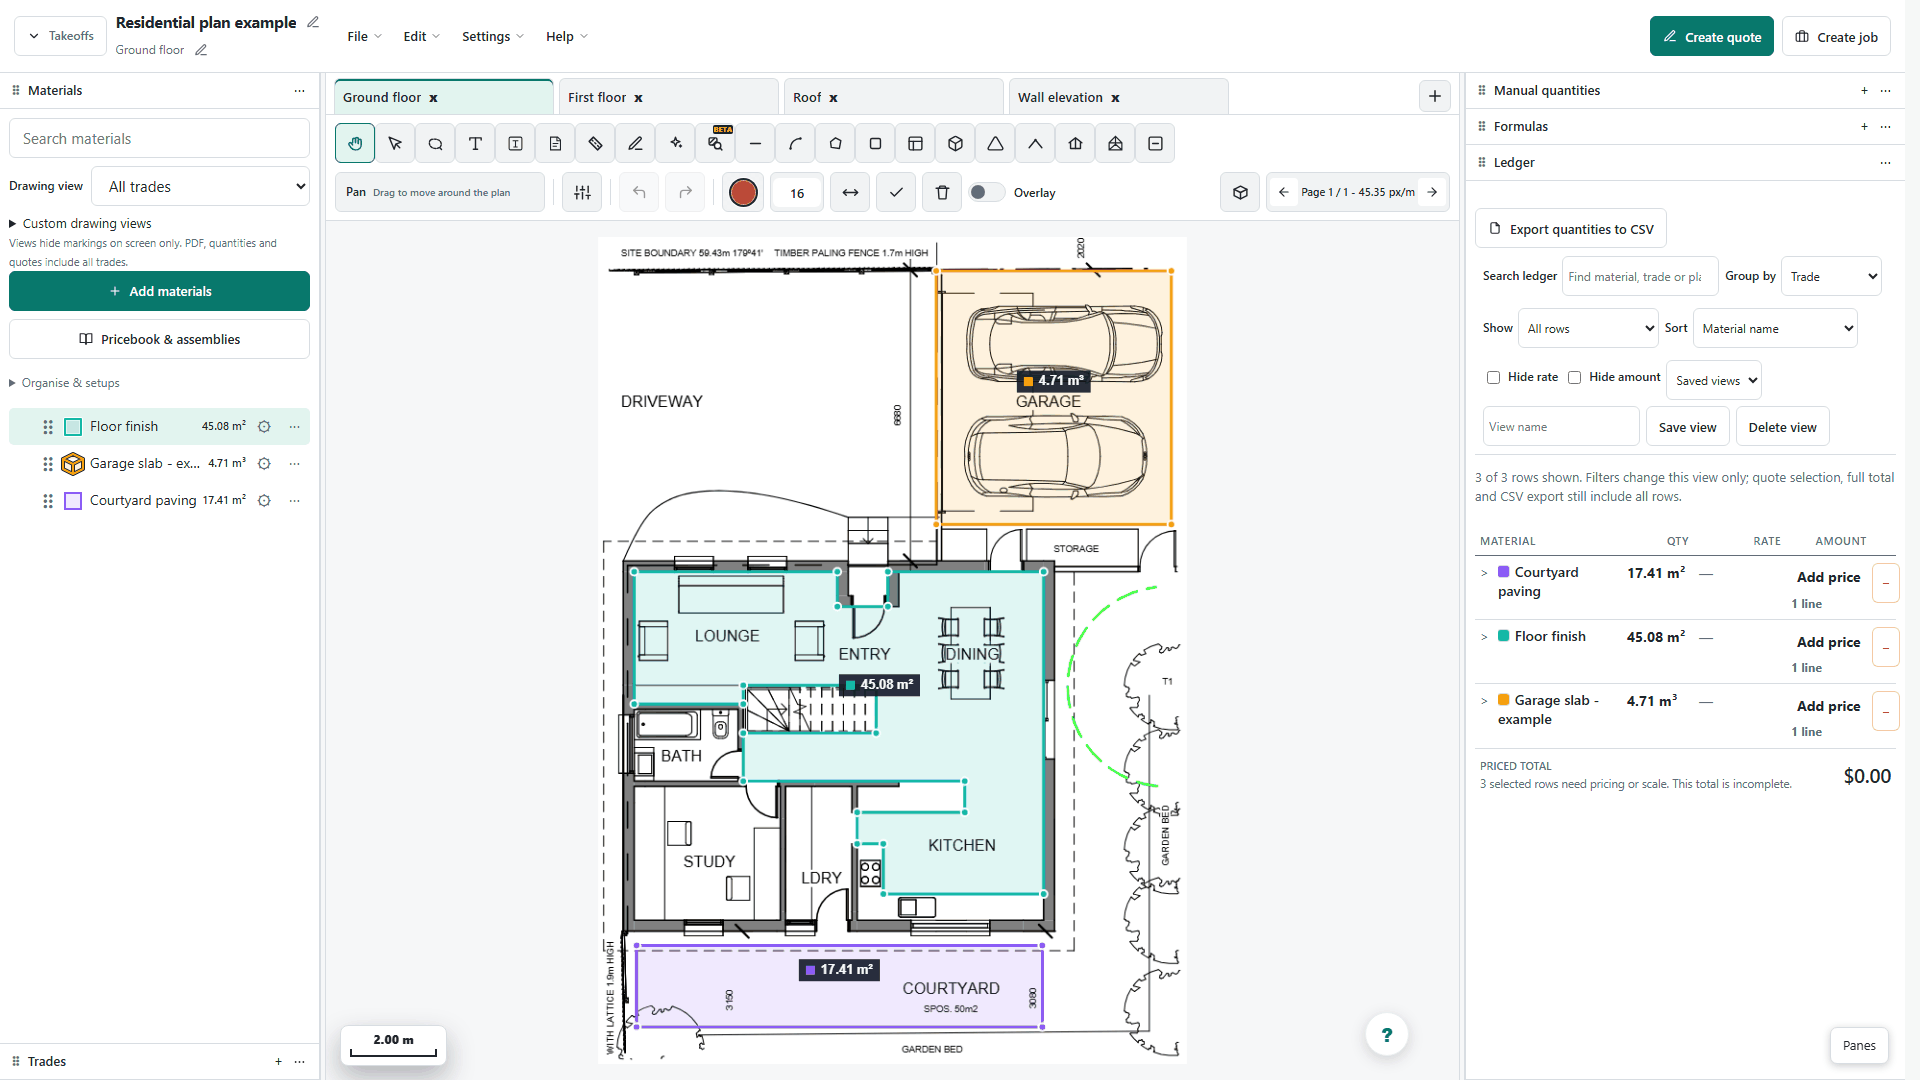Tick the Hide rate checkbox
Image resolution: width=1920 pixels, height=1080 pixels.
pyautogui.click(x=1493, y=377)
